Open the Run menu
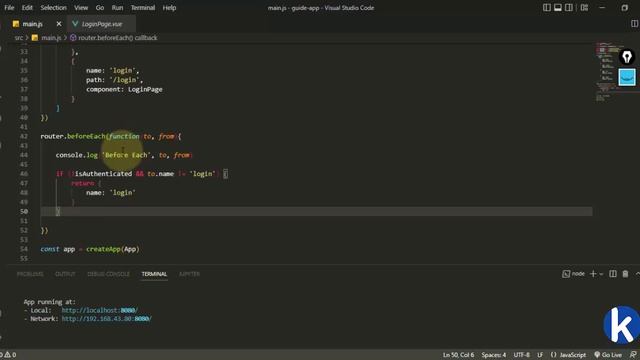Viewport: 640px width, 360px height. click(117, 8)
